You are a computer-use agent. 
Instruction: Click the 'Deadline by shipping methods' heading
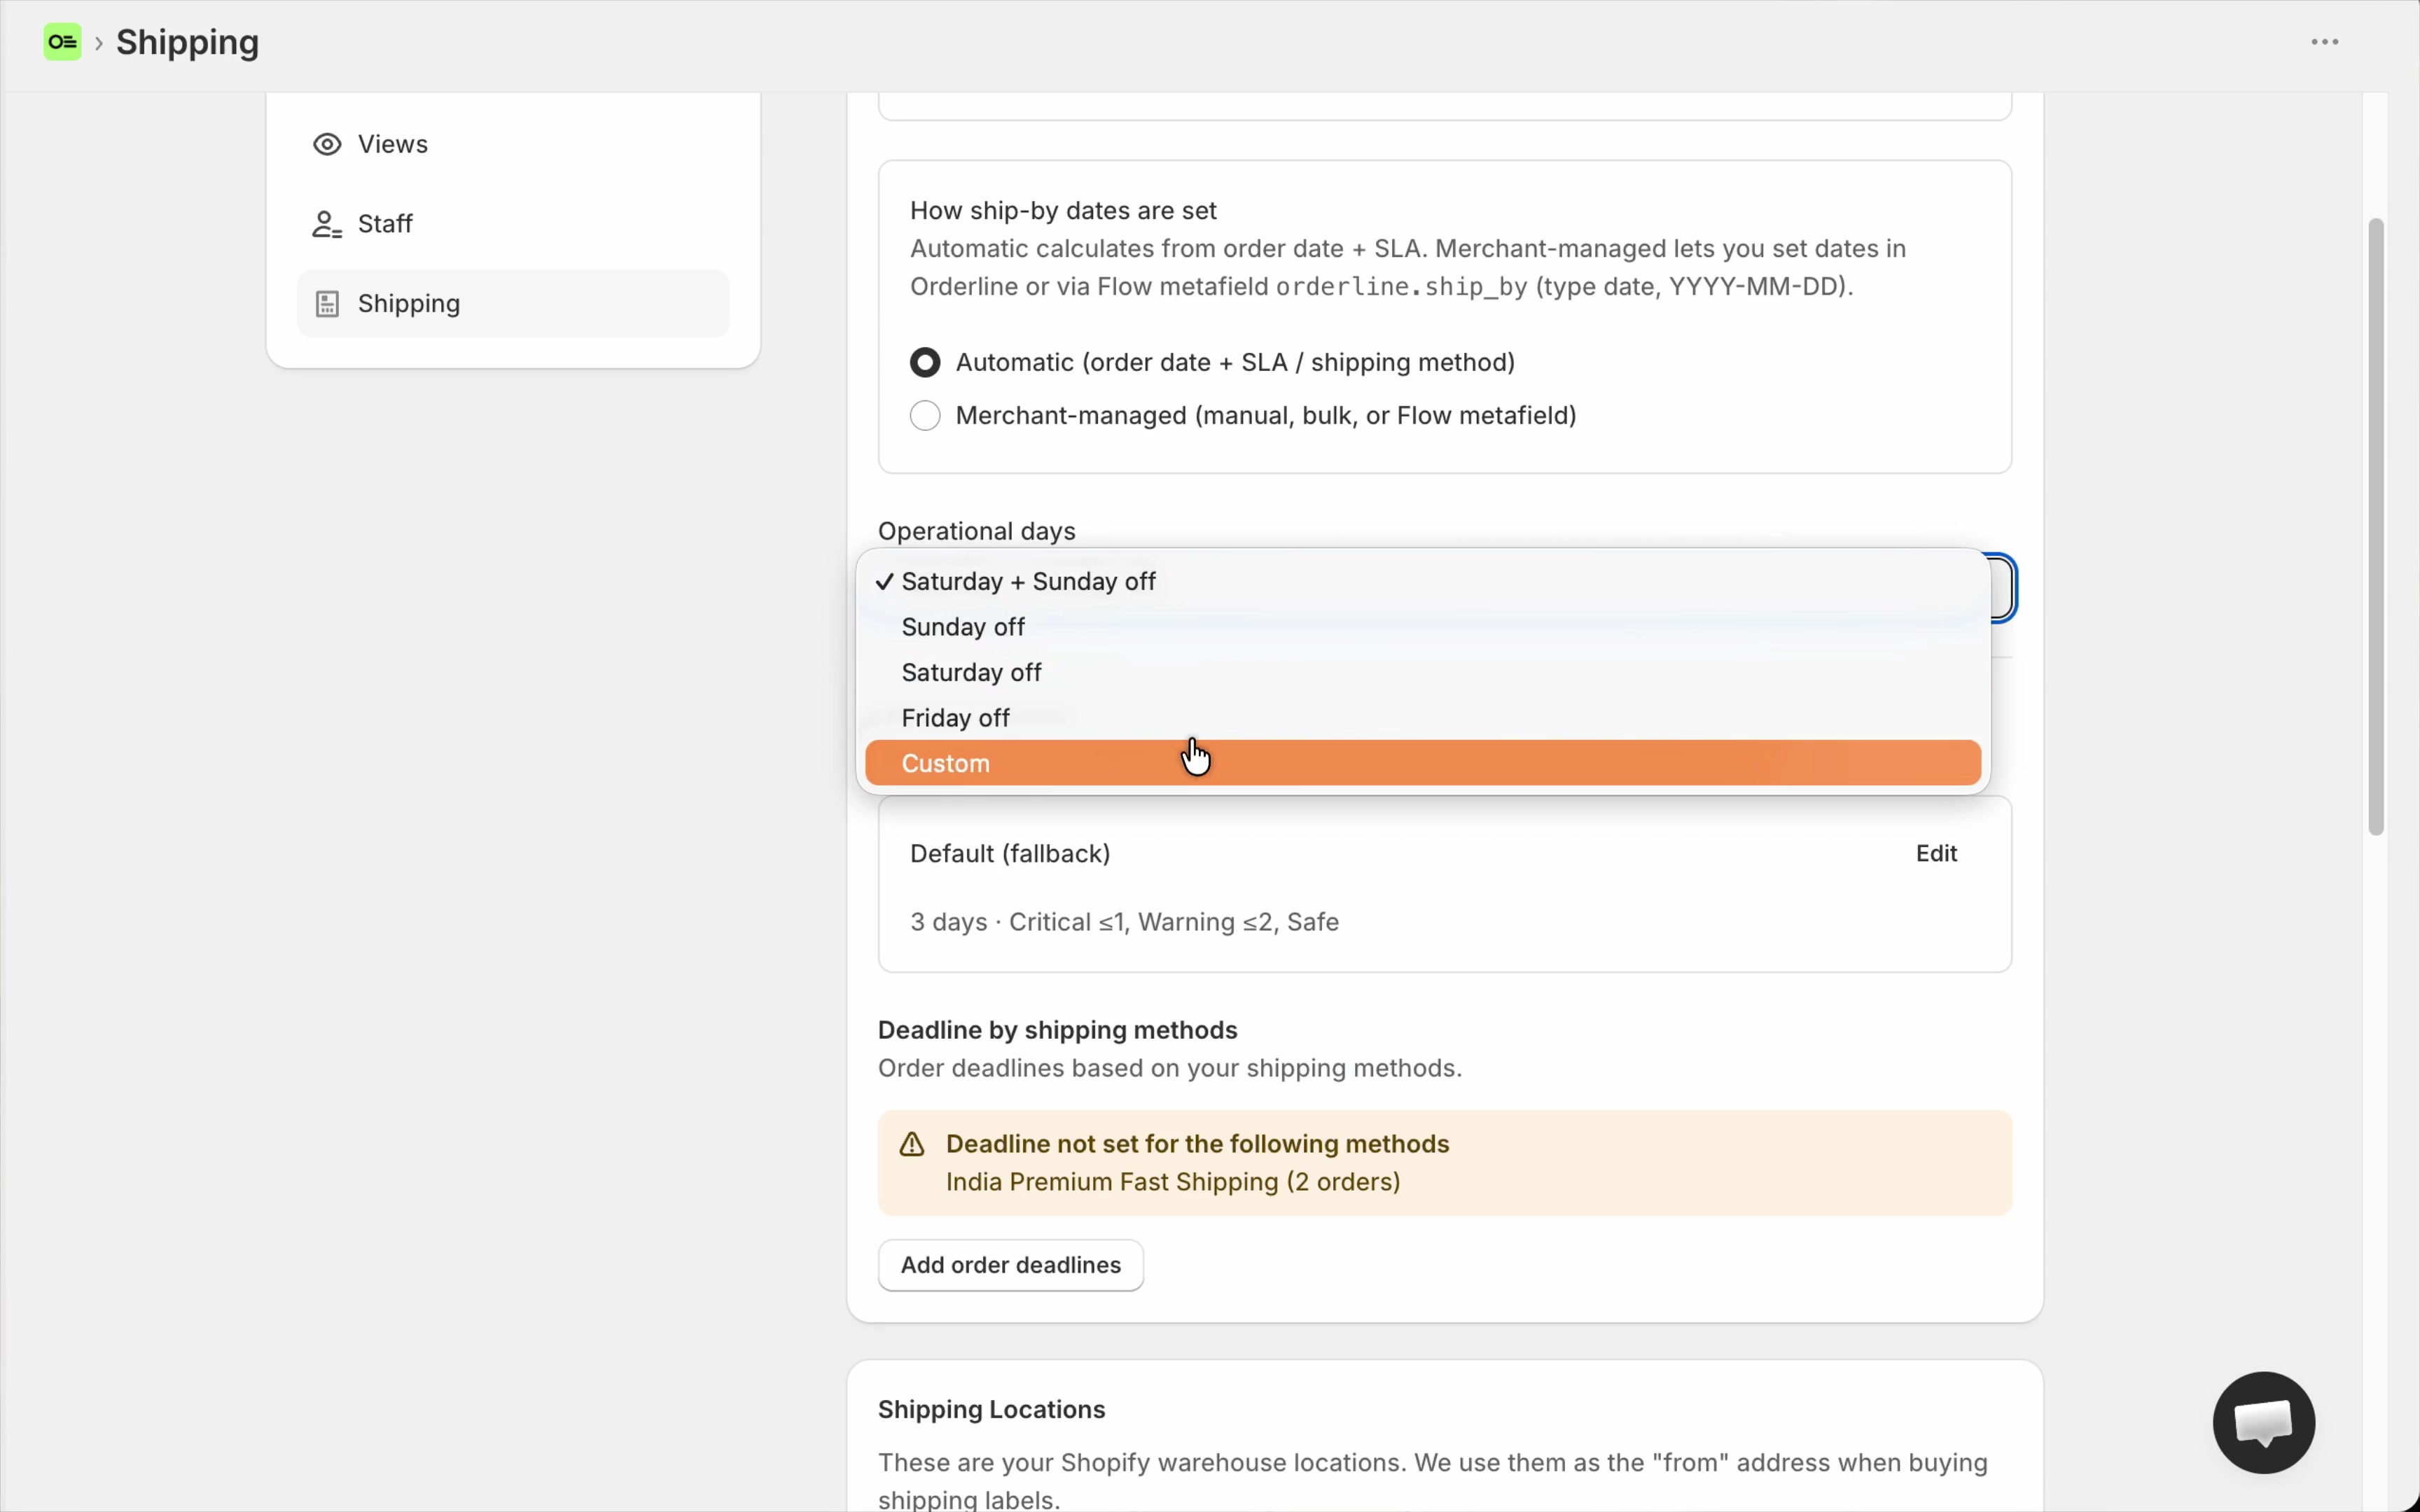click(x=1057, y=1030)
